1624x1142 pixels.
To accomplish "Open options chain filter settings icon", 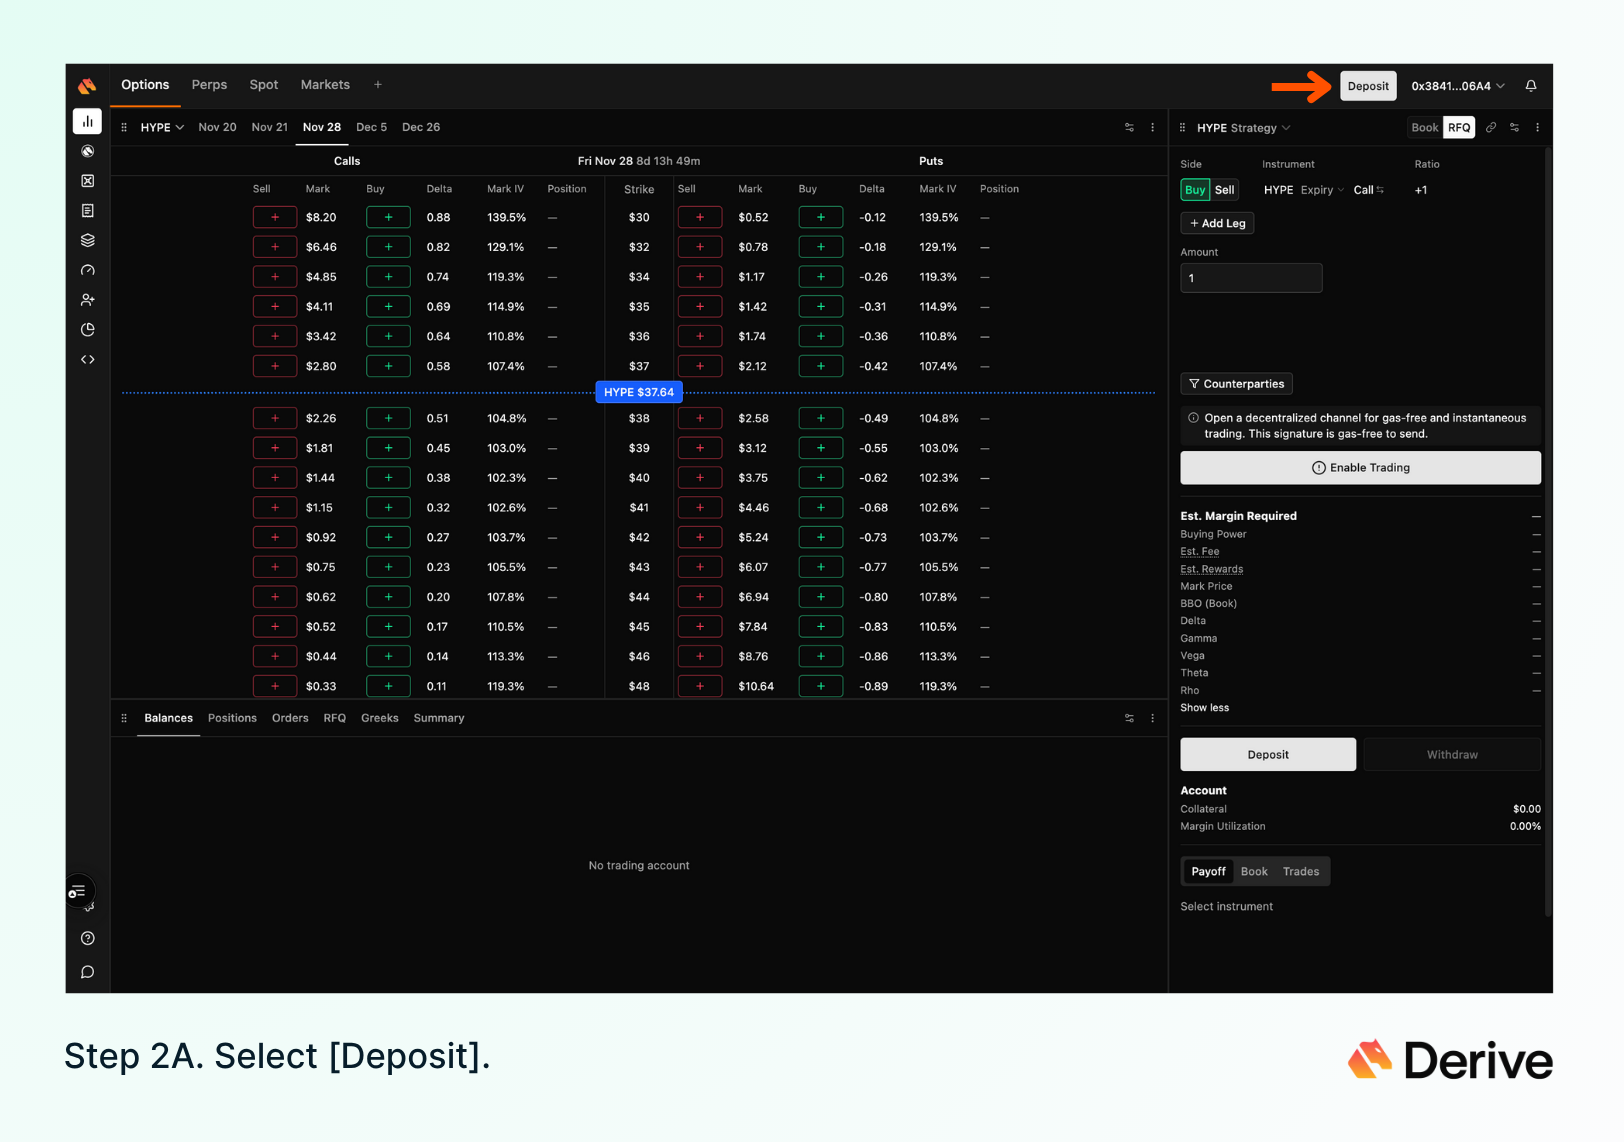I will (x=1130, y=127).
